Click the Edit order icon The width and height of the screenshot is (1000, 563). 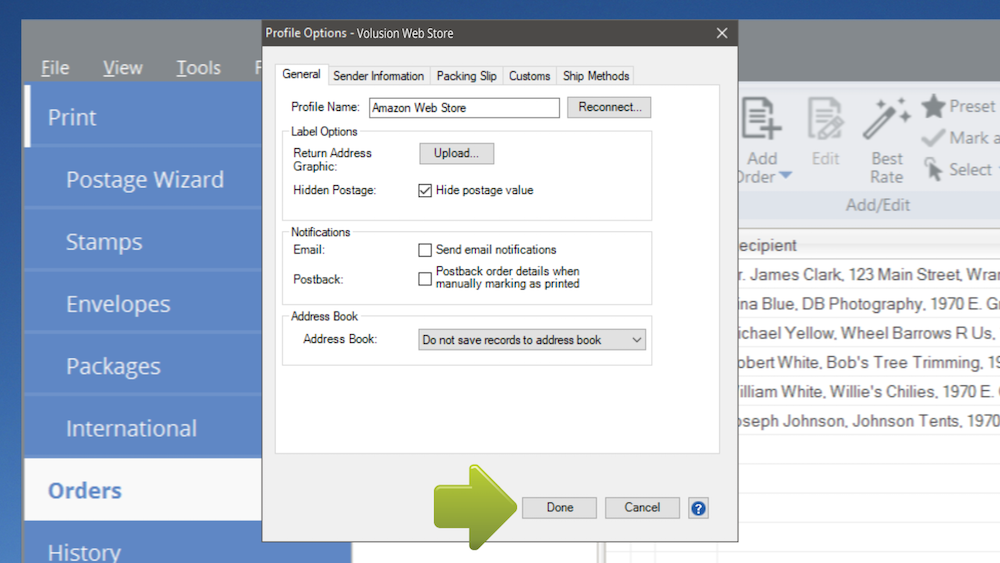click(x=825, y=119)
